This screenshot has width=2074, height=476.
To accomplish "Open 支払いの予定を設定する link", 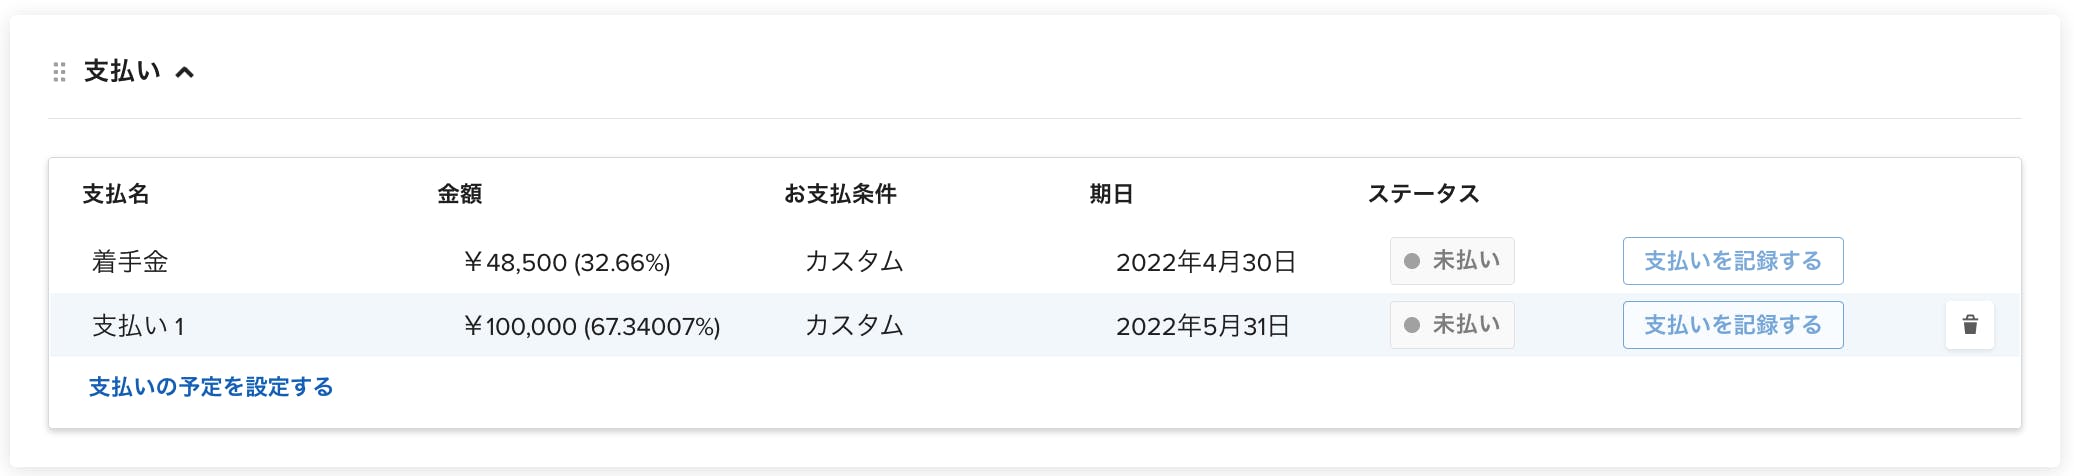I will click(211, 387).
